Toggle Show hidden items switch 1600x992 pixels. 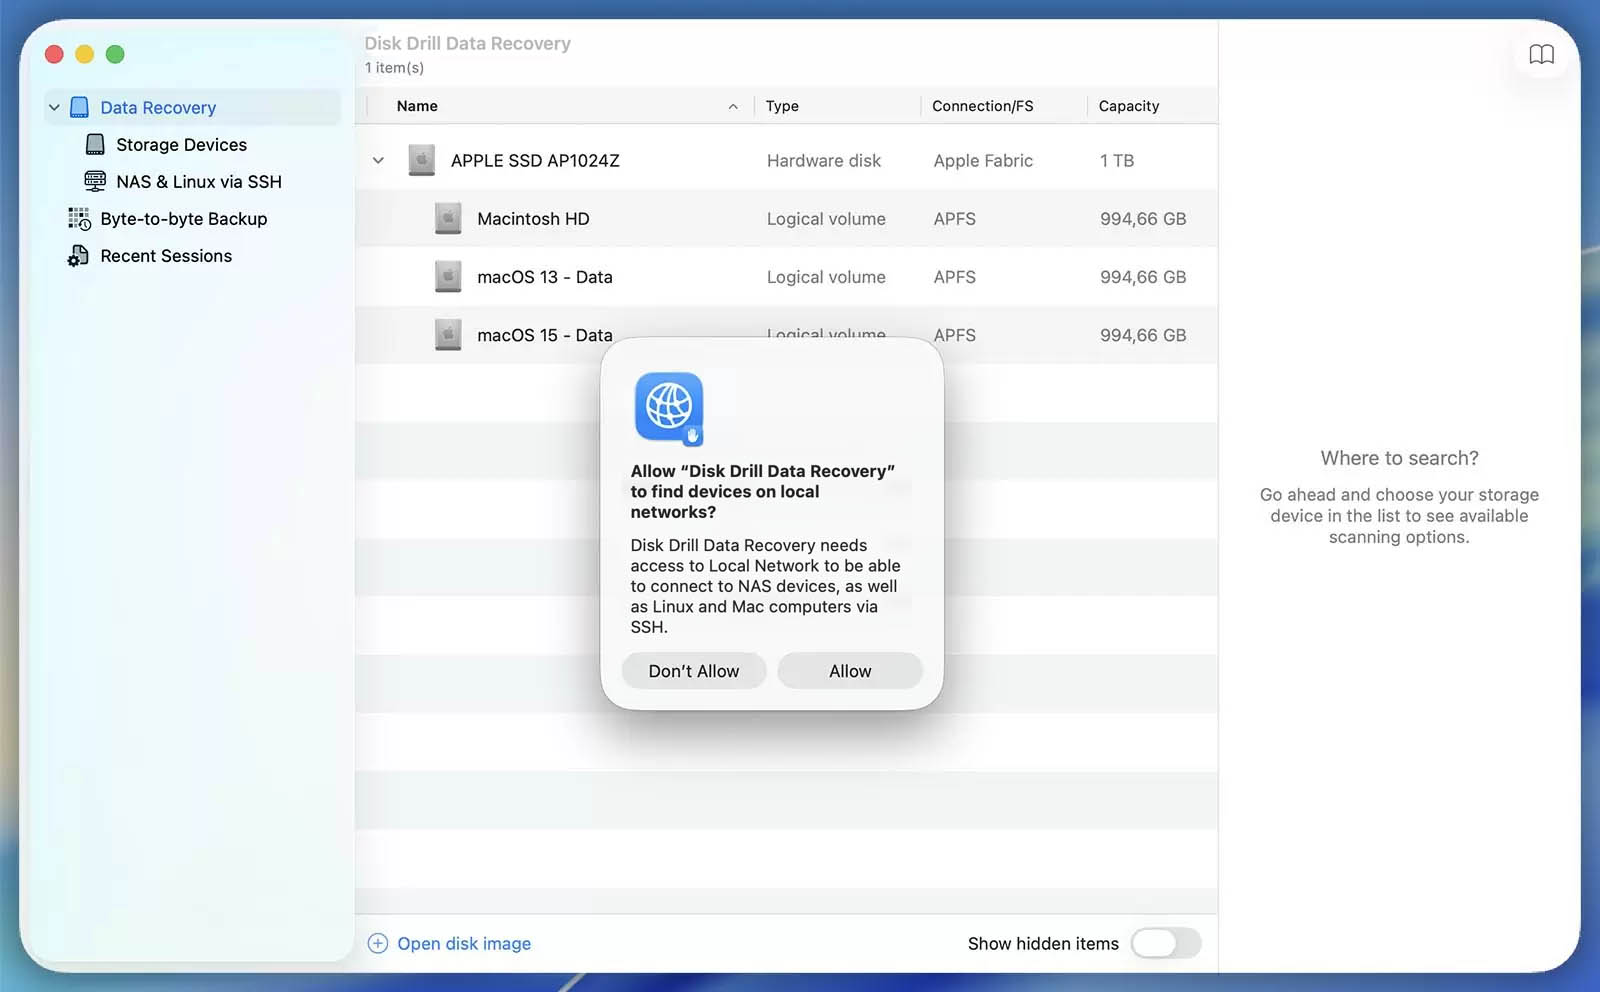click(1165, 943)
